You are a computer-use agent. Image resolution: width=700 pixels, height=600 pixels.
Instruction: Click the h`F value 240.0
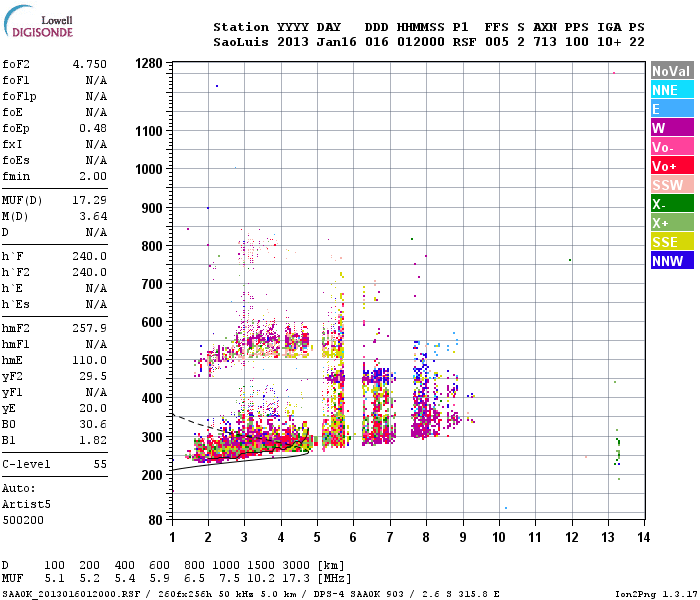90,256
